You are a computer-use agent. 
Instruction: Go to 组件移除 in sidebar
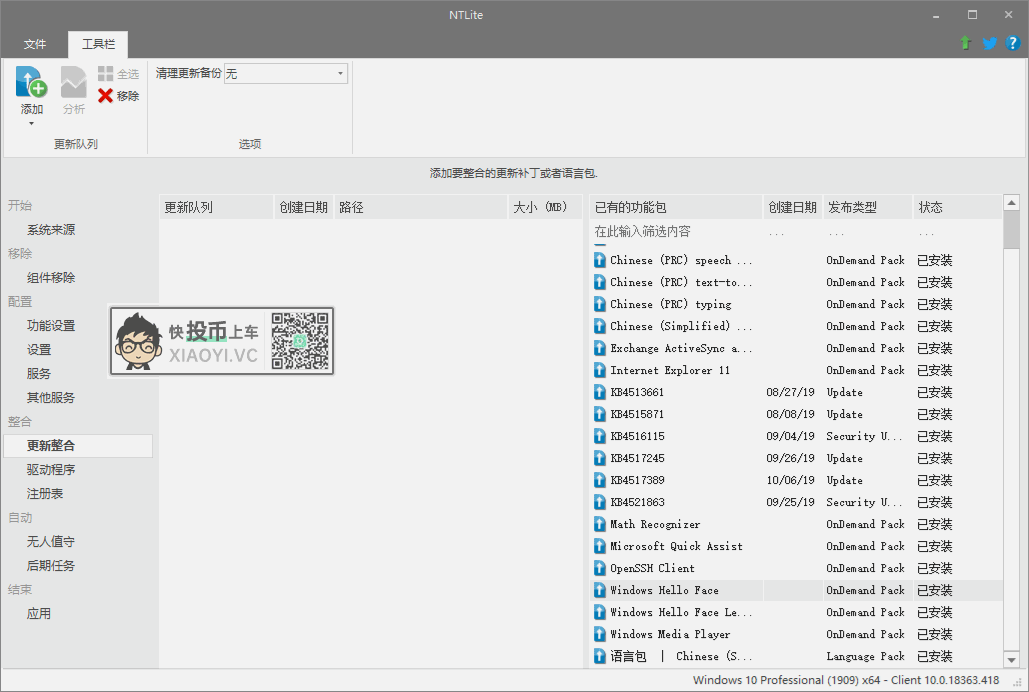tap(51, 278)
